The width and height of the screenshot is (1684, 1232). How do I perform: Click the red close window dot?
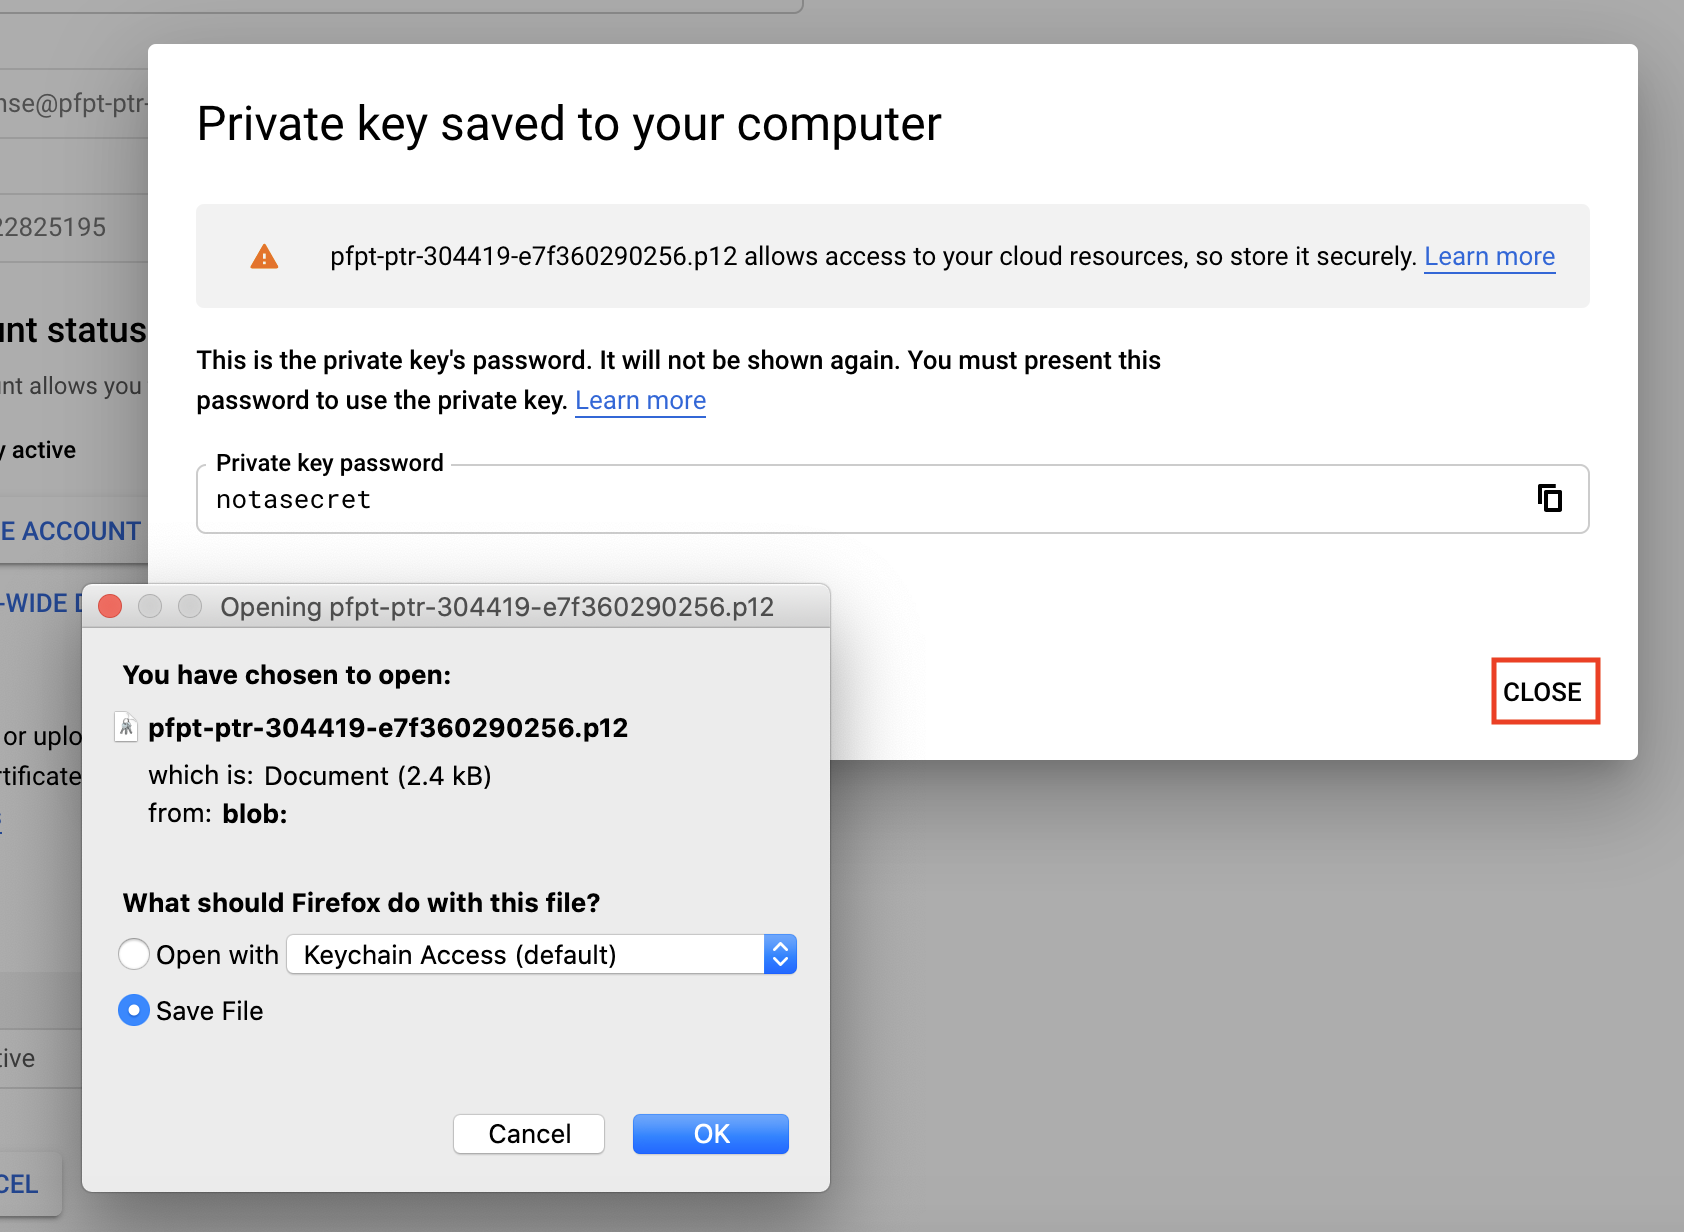110,606
